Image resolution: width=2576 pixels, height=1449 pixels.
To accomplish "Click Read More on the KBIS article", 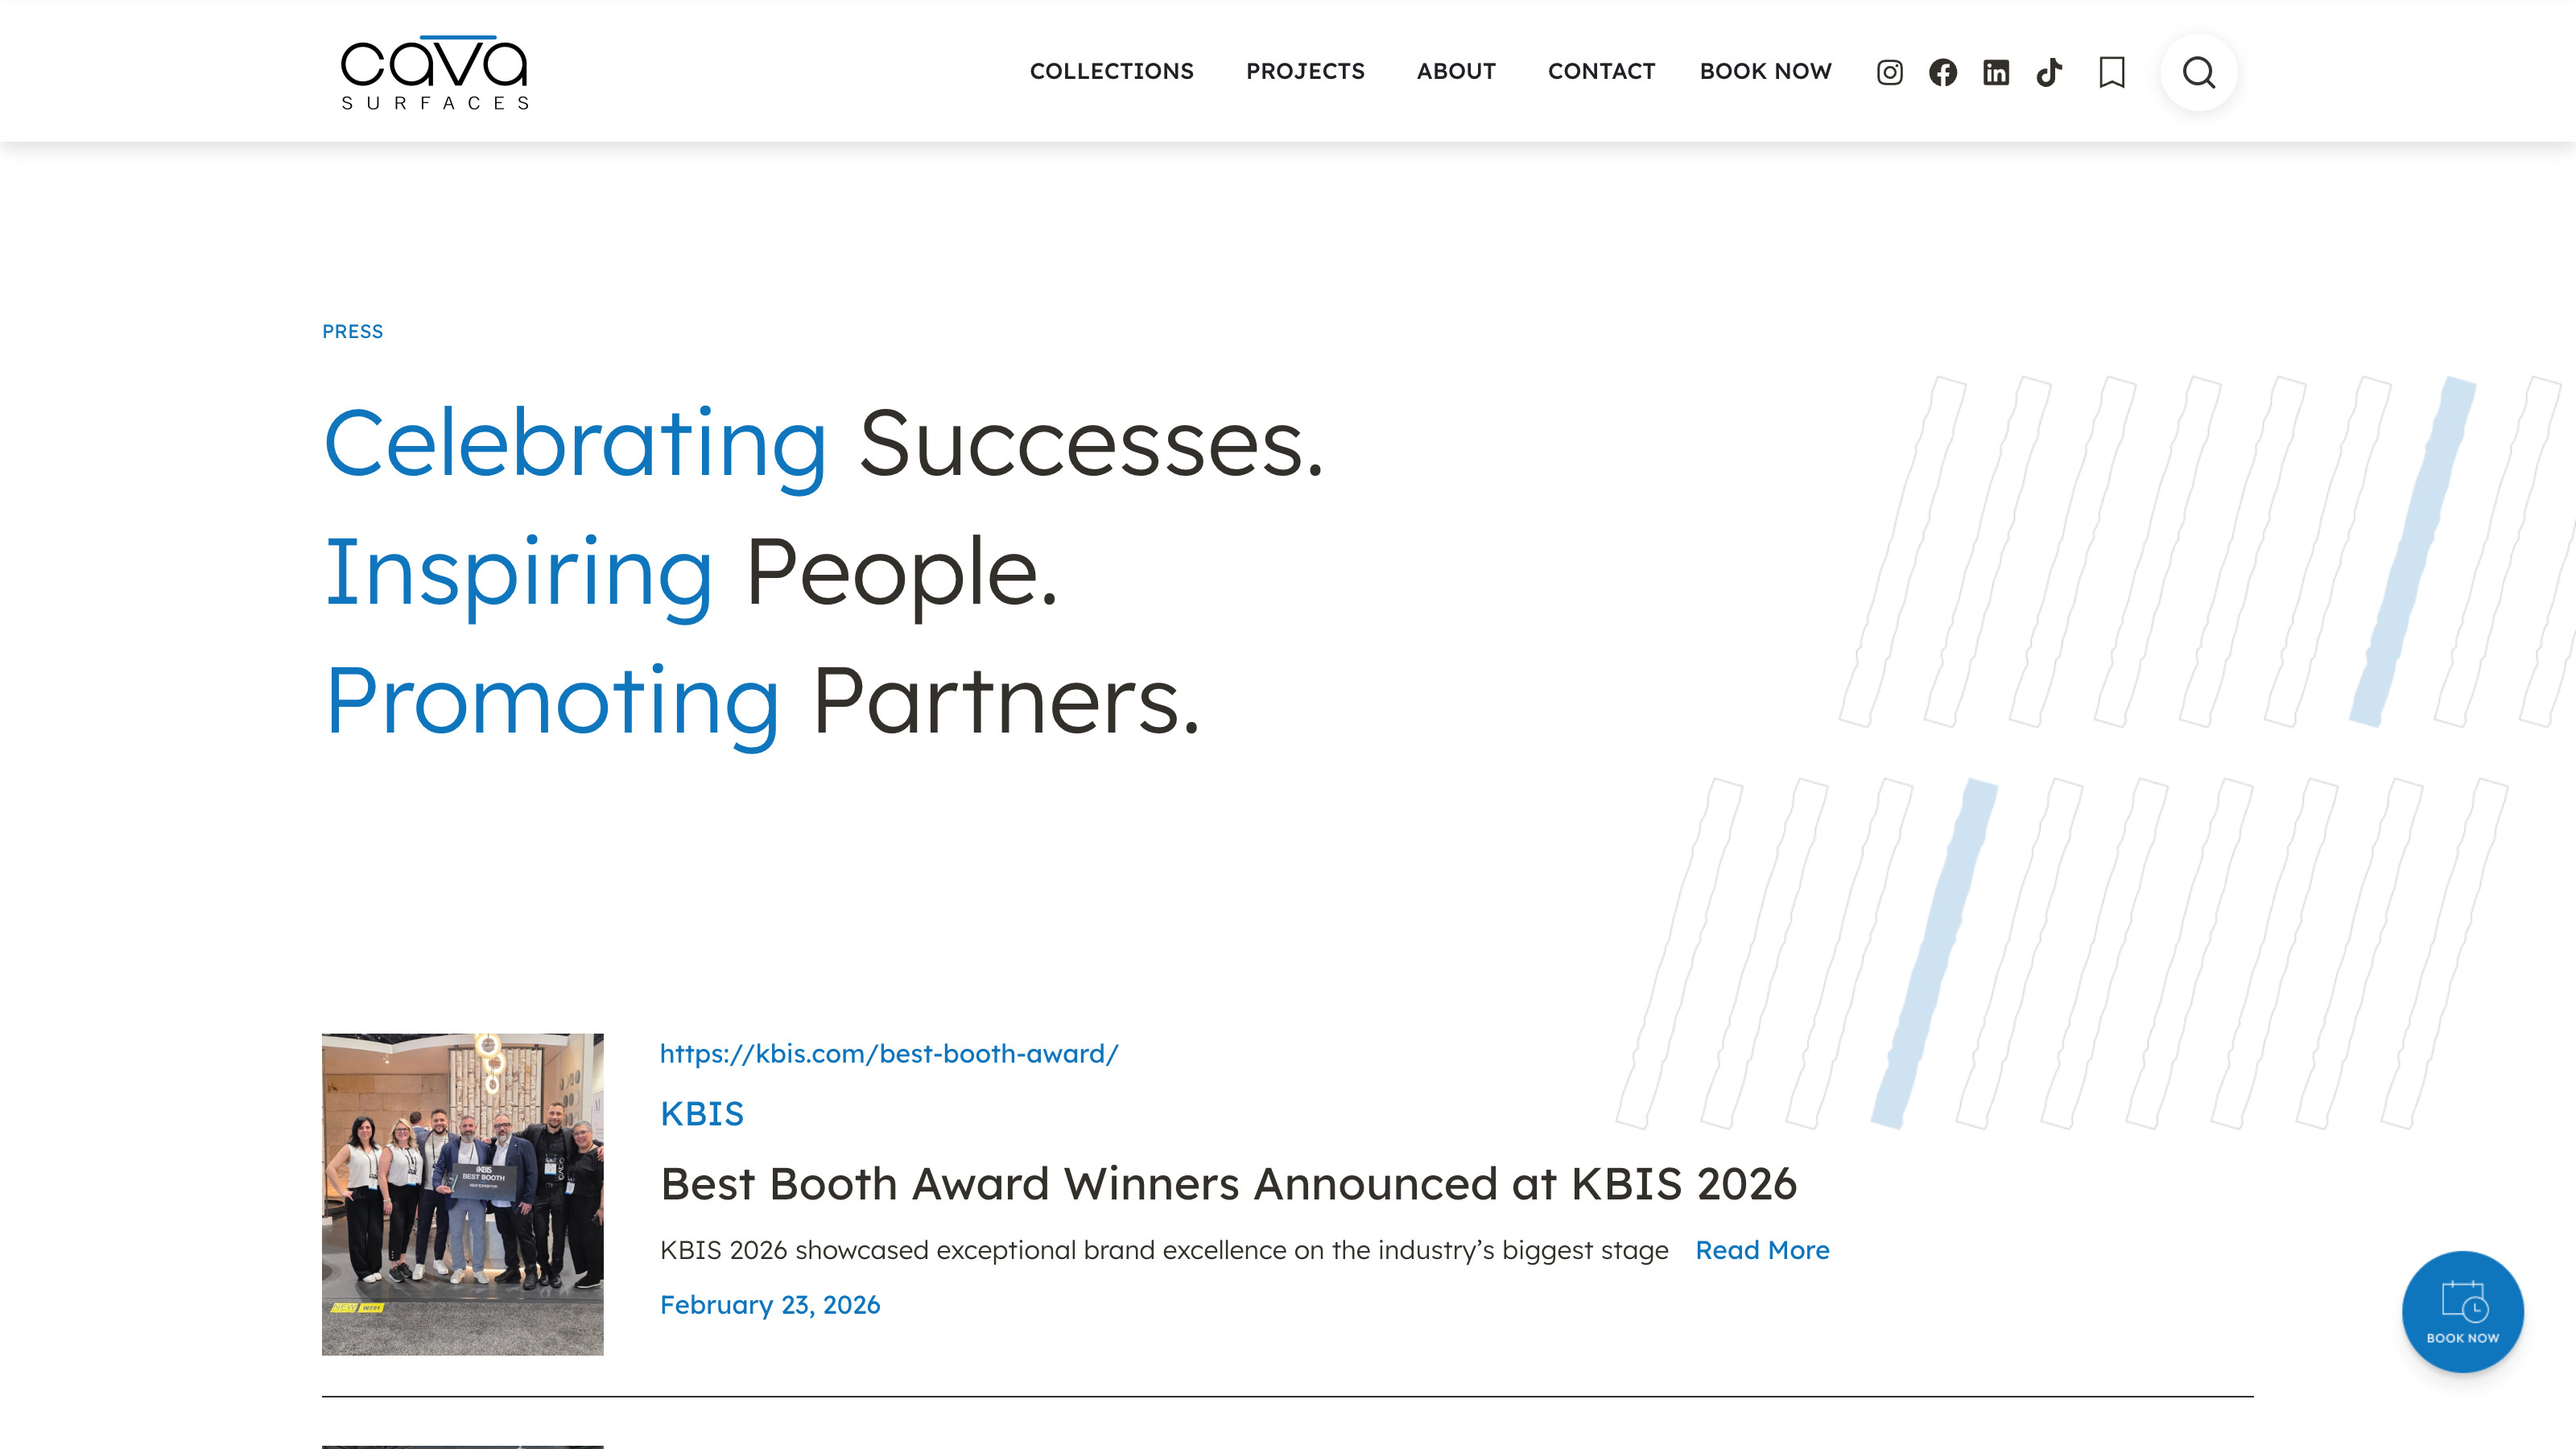I will [x=1762, y=1250].
